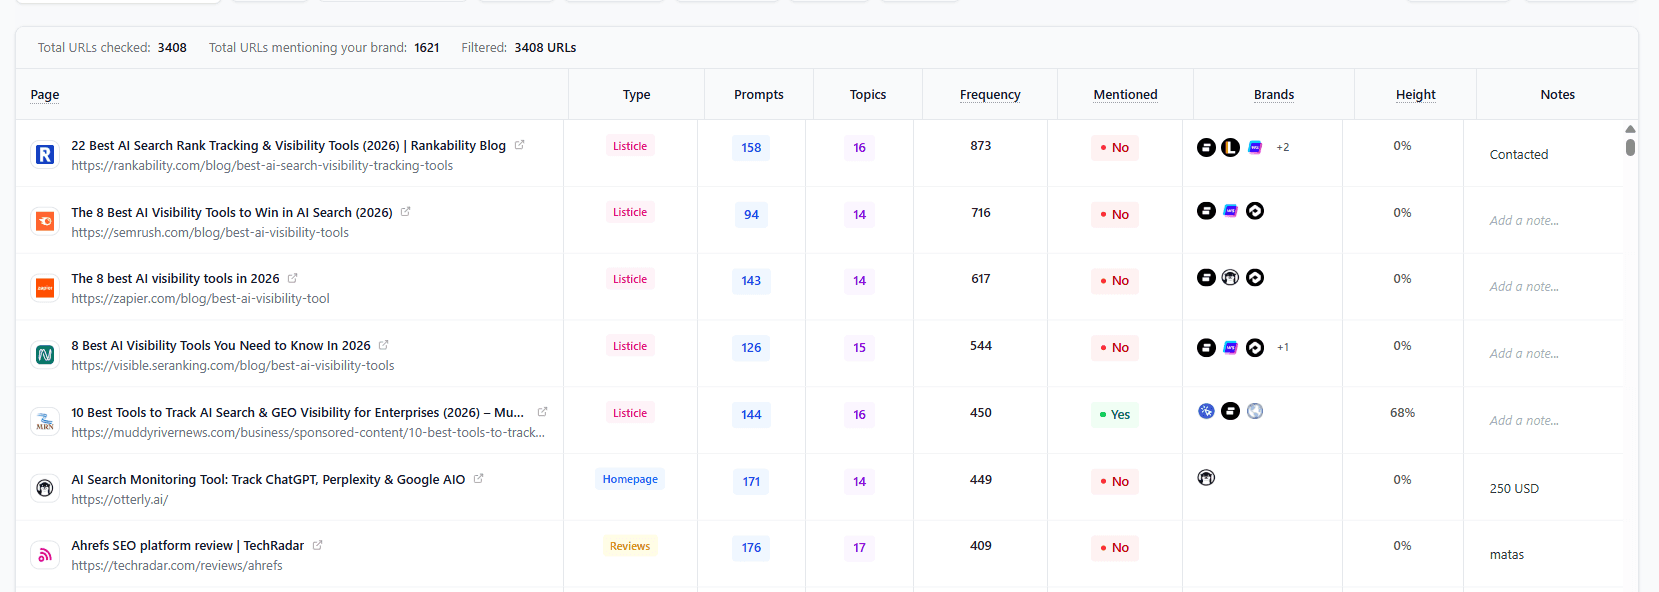The height and width of the screenshot is (592, 1659).
Task: Edit the 'Contacted' note
Action: (1519, 154)
